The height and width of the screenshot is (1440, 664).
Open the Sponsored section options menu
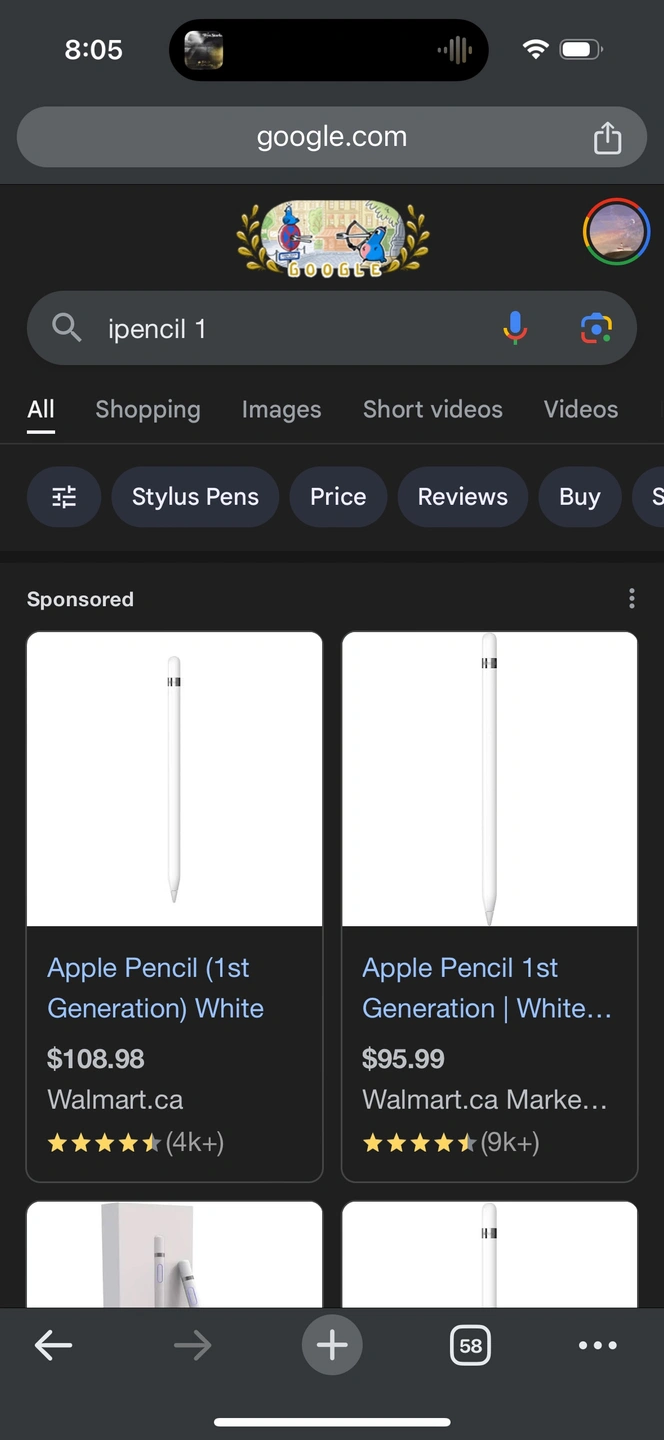(631, 598)
